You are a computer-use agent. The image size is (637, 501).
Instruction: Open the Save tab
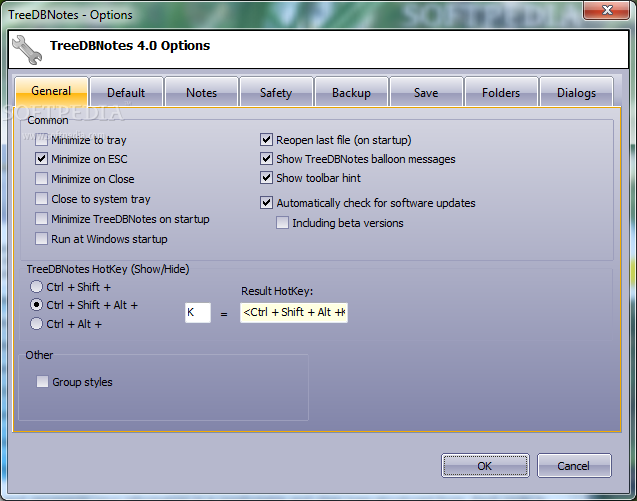coord(426,92)
